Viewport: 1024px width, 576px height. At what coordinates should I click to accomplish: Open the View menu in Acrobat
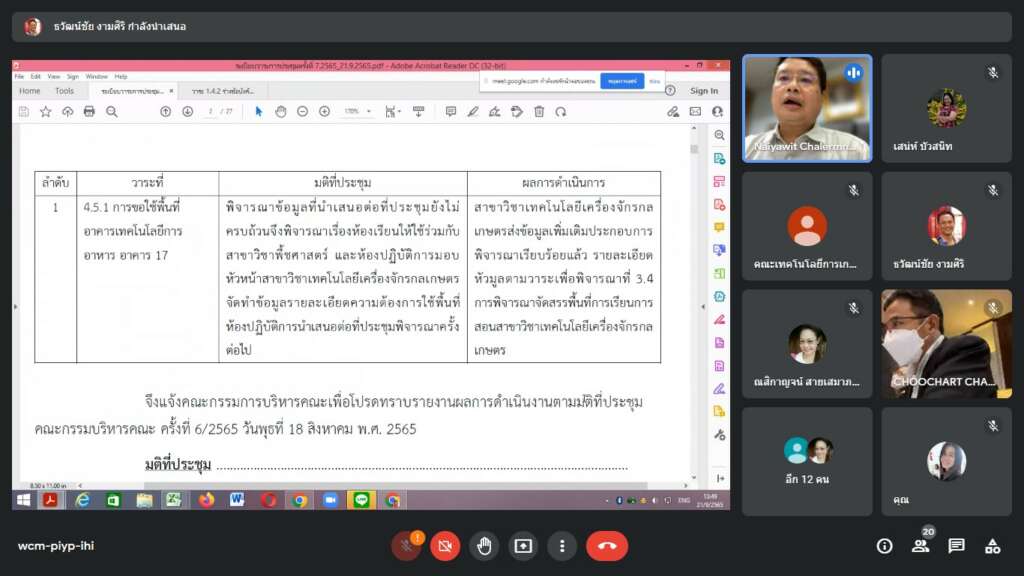point(54,76)
